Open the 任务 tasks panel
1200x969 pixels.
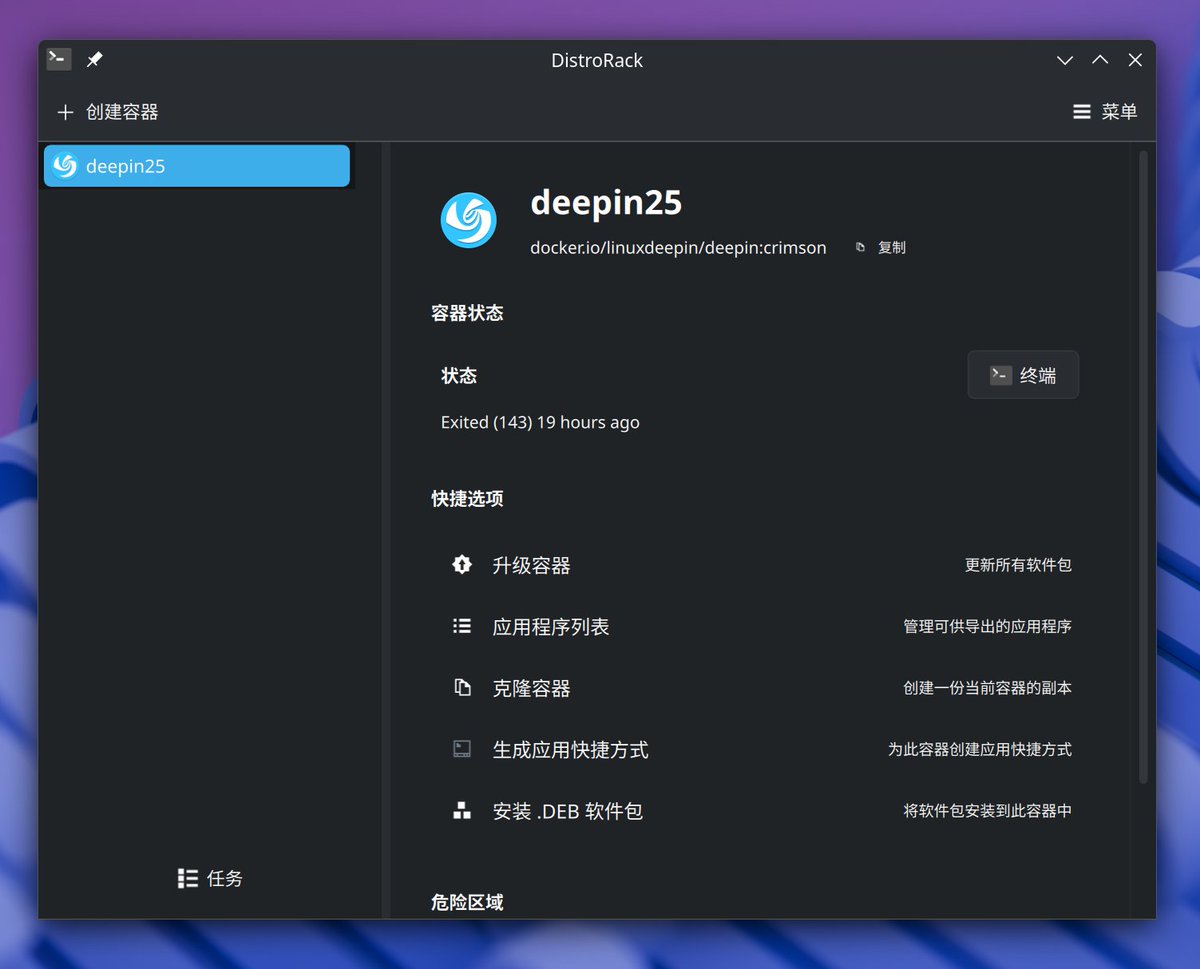coord(210,878)
